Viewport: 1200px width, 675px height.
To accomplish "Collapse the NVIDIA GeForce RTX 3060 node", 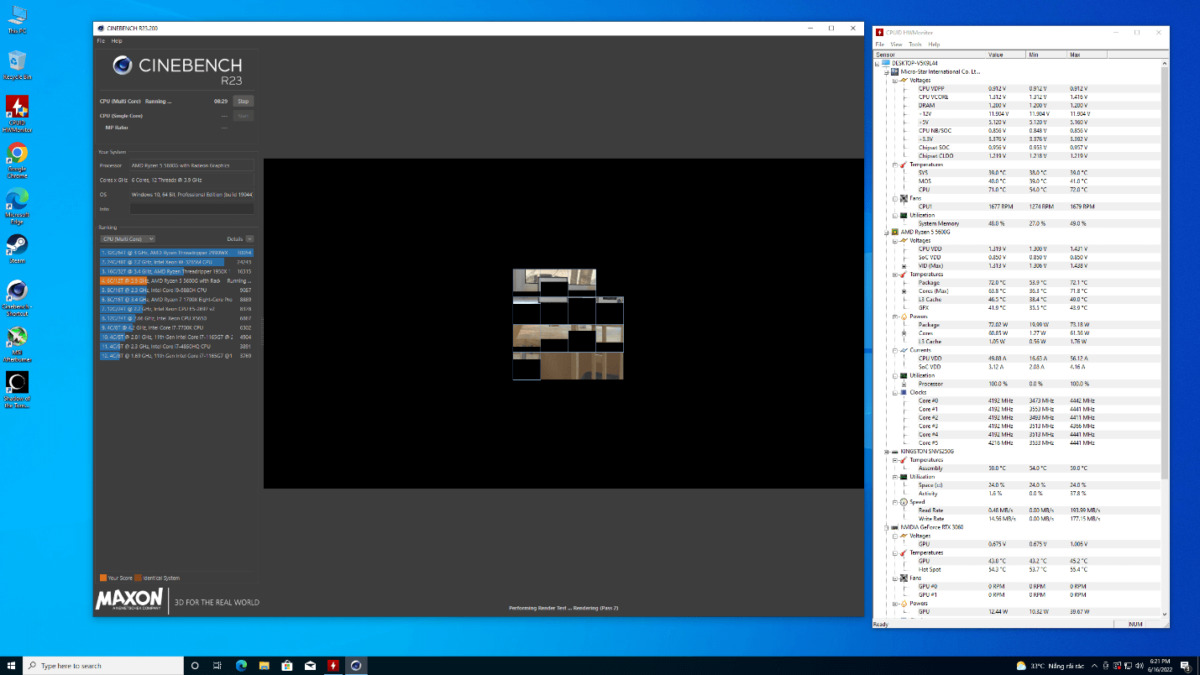I will coord(886,526).
